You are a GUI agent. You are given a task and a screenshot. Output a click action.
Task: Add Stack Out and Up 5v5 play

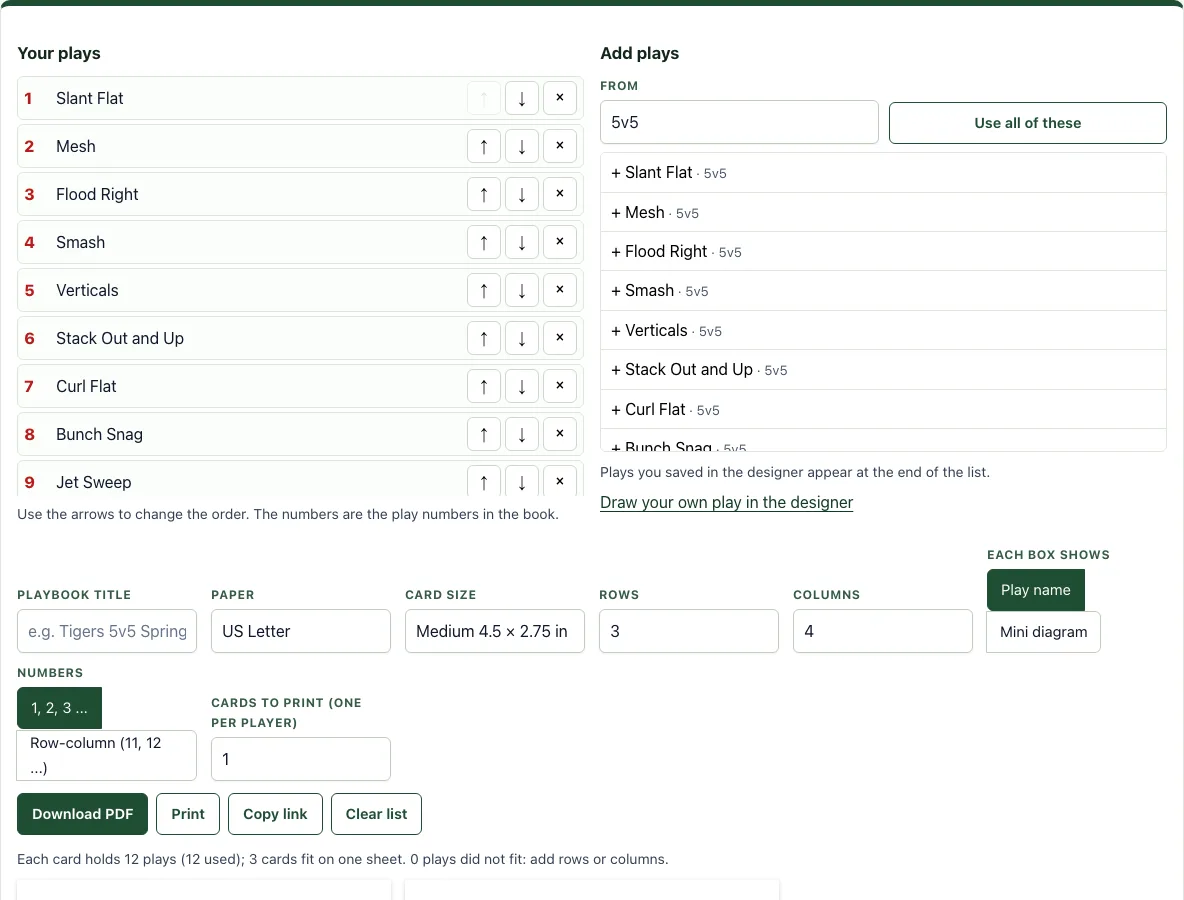pos(883,370)
